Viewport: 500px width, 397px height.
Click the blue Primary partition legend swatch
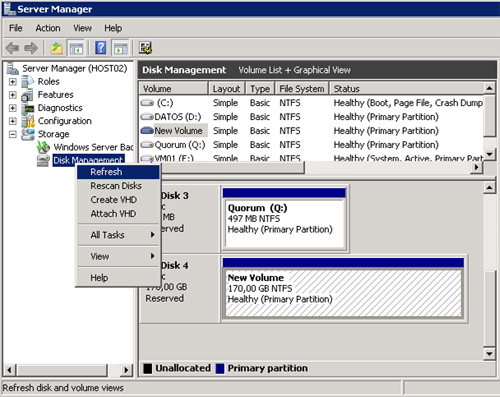[x=220, y=368]
